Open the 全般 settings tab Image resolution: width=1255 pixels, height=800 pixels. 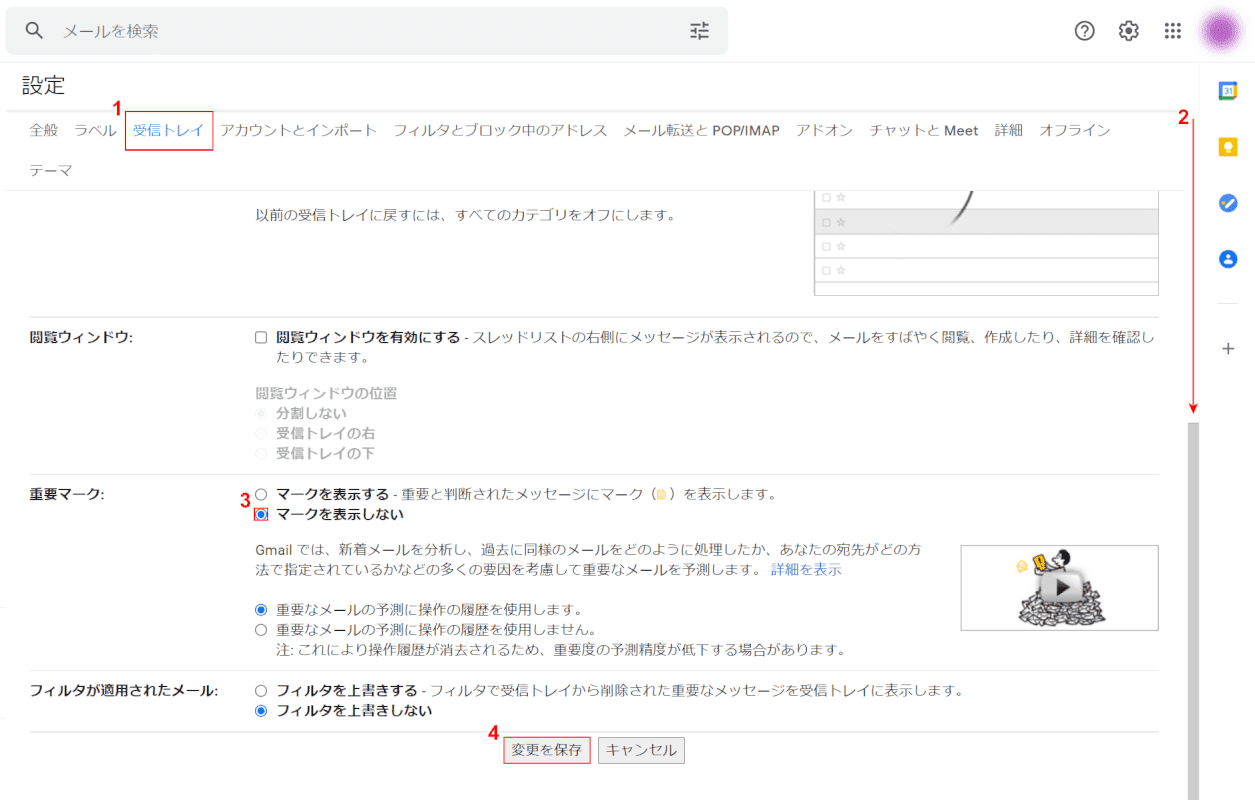(44, 130)
